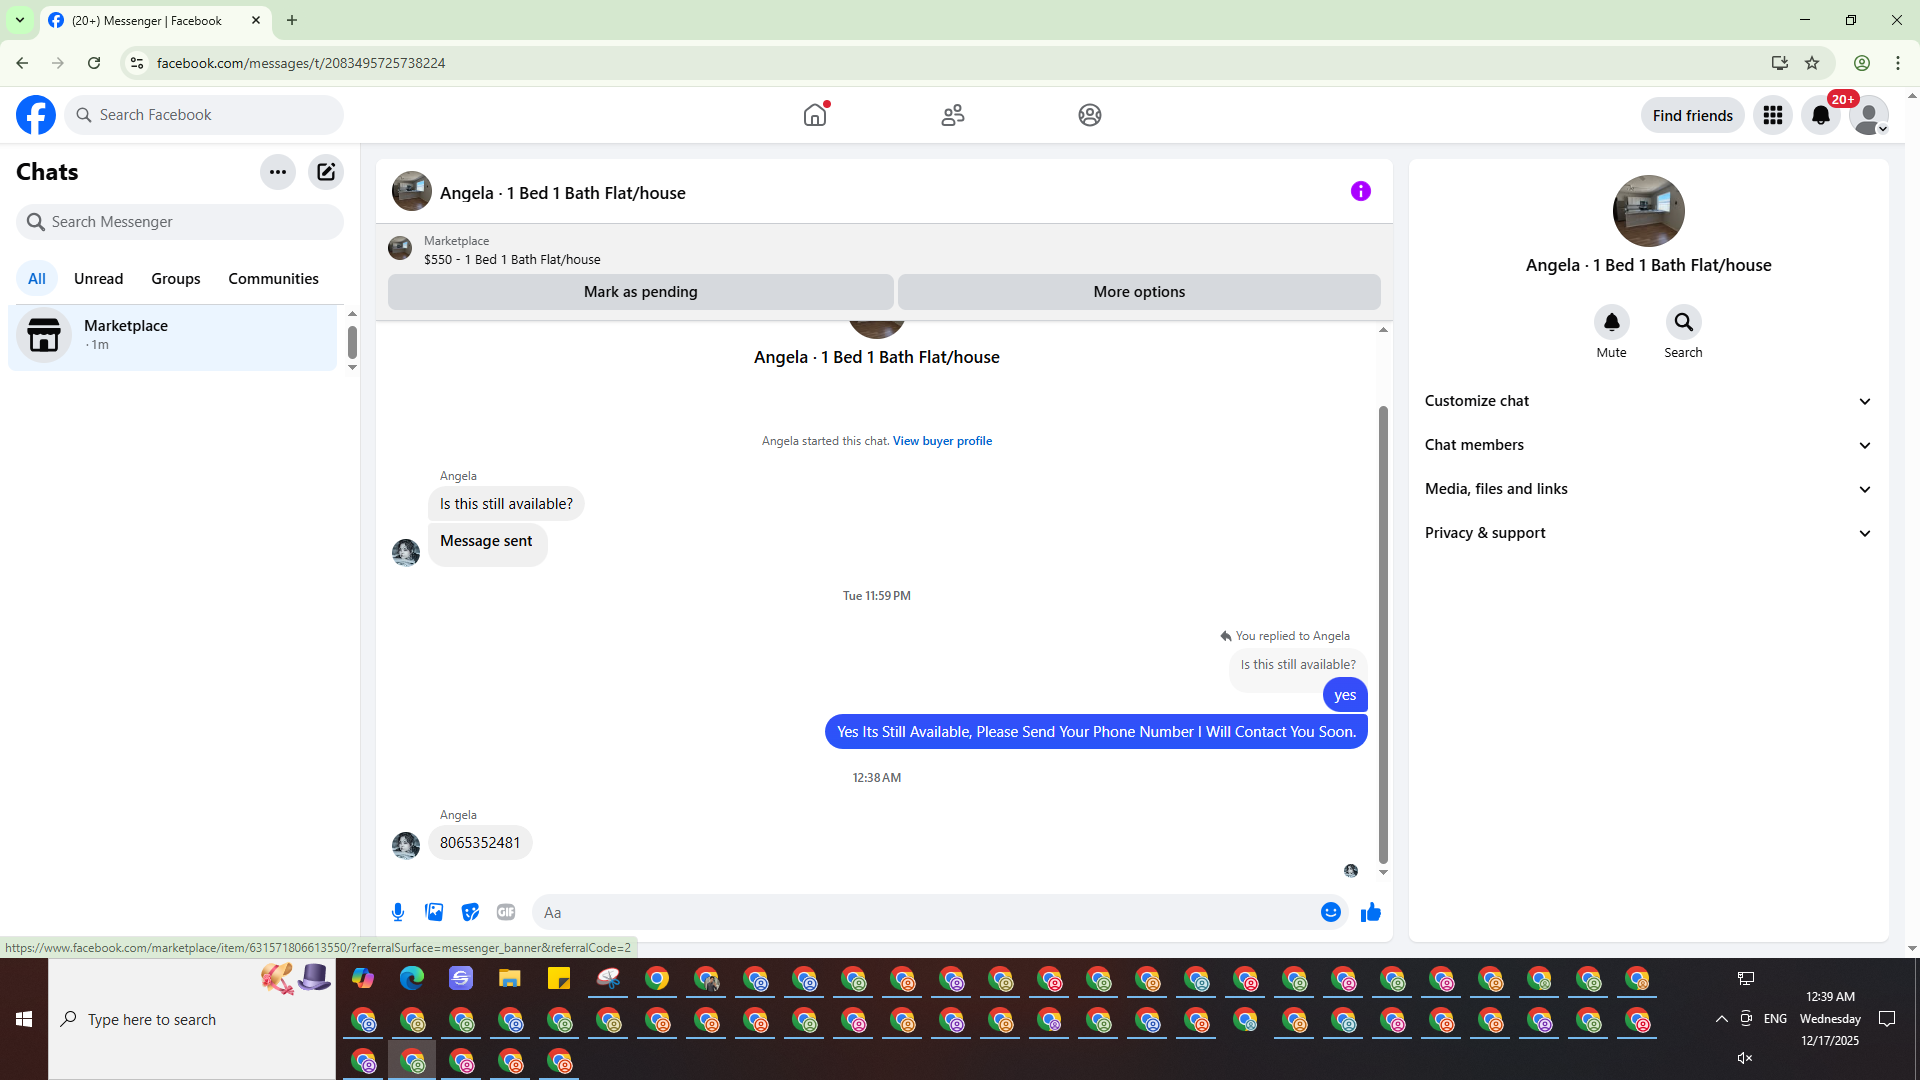Click the Mark as pending button
Image resolution: width=1920 pixels, height=1080 pixels.
640,292
